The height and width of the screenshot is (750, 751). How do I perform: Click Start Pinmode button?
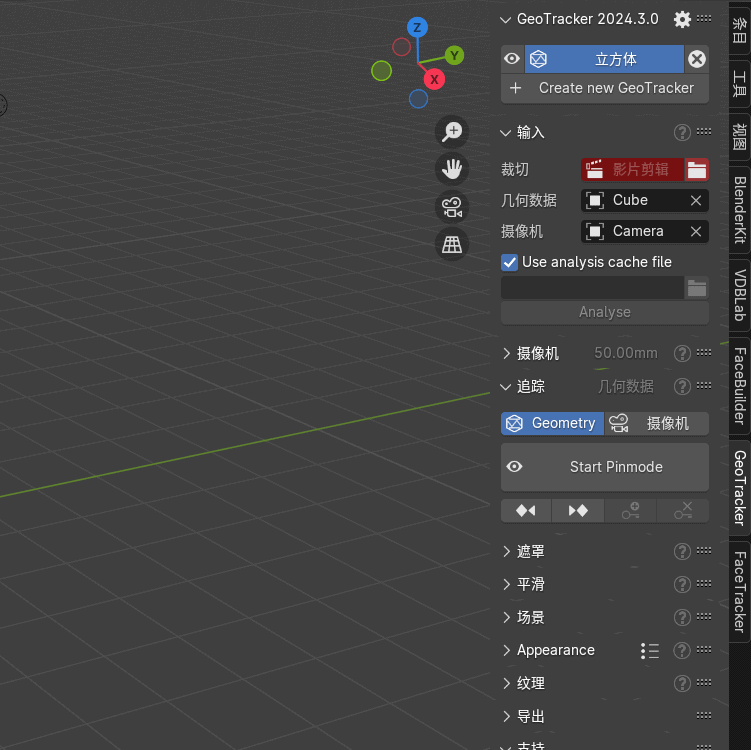[x=605, y=467]
